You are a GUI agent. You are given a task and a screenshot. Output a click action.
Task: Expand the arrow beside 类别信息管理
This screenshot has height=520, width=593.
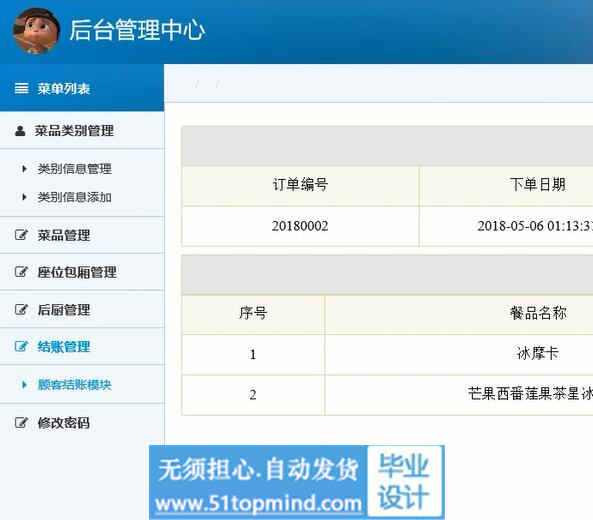[24, 168]
